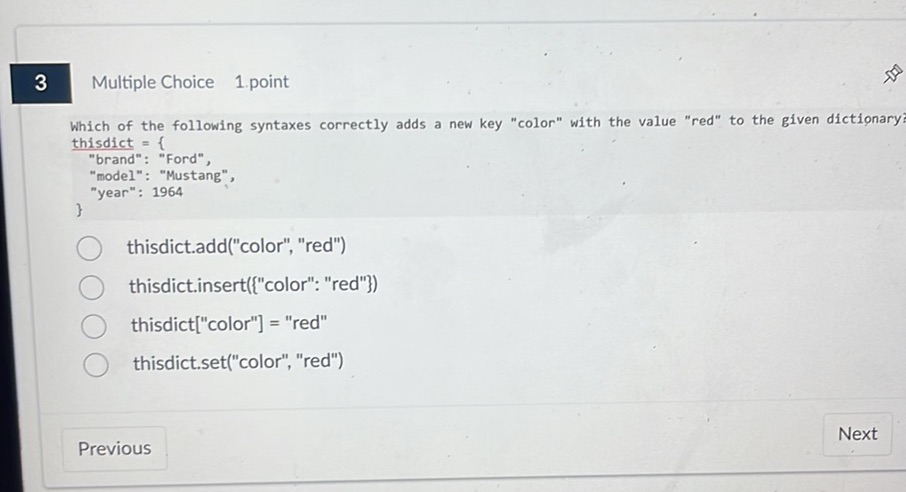
Task: Click the "brand": "Ford" code line
Action: [x=150, y=159]
